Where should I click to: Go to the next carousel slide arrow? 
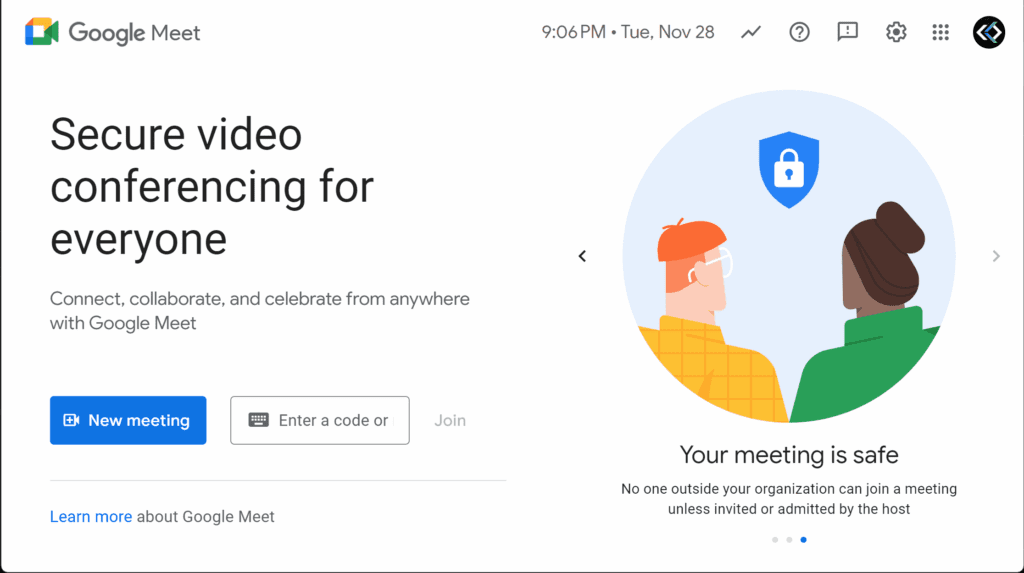click(x=996, y=256)
